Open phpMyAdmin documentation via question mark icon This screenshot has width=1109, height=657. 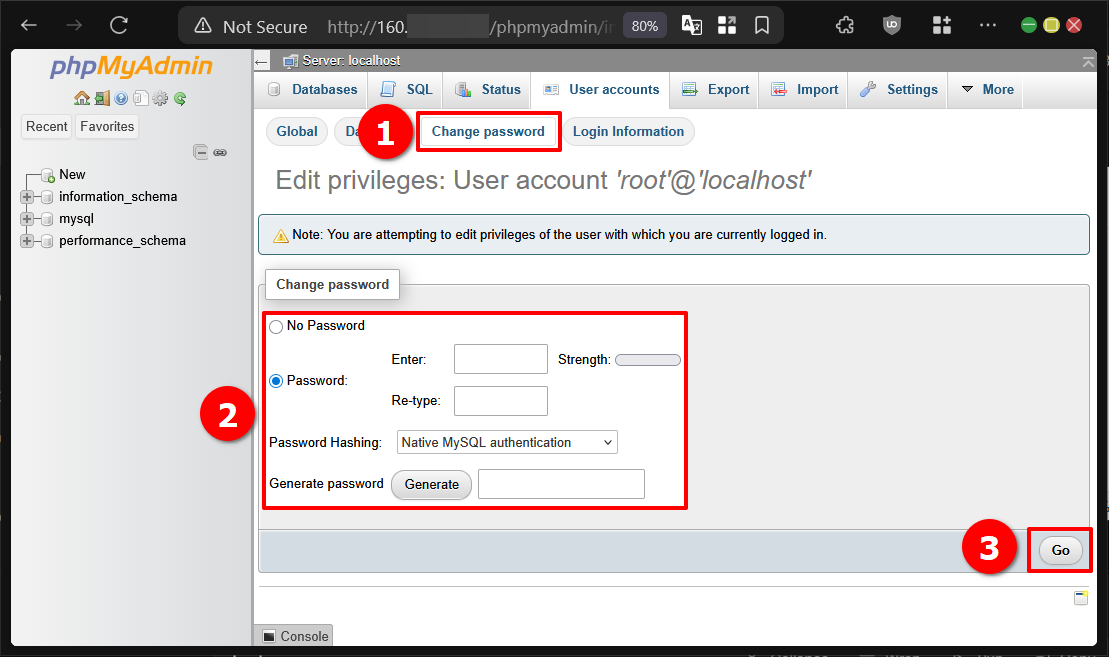pyautogui.click(x=121, y=98)
